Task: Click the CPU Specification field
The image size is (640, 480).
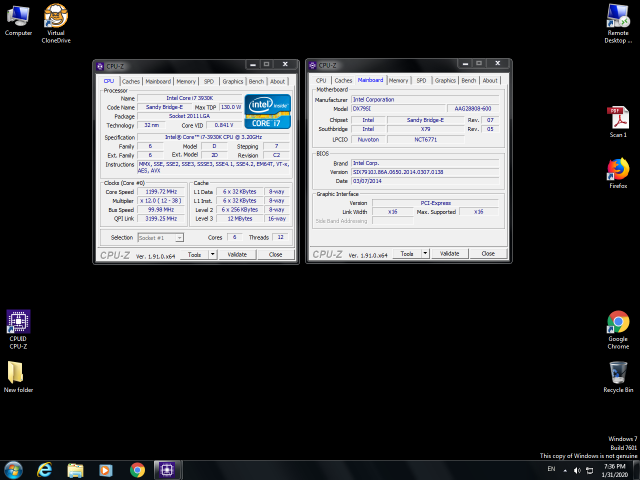Action: point(213,137)
